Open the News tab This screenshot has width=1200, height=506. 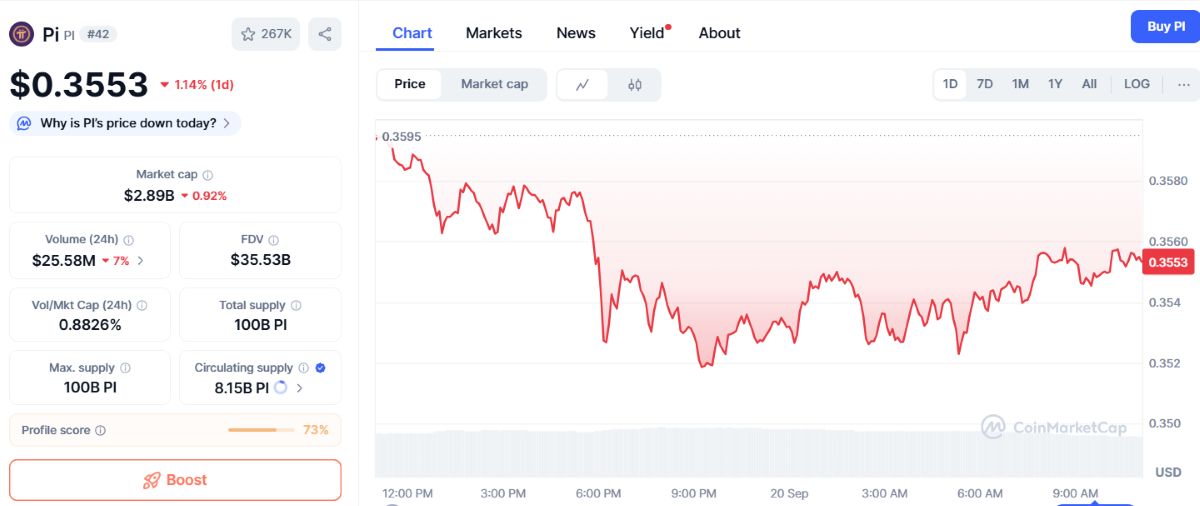[576, 33]
